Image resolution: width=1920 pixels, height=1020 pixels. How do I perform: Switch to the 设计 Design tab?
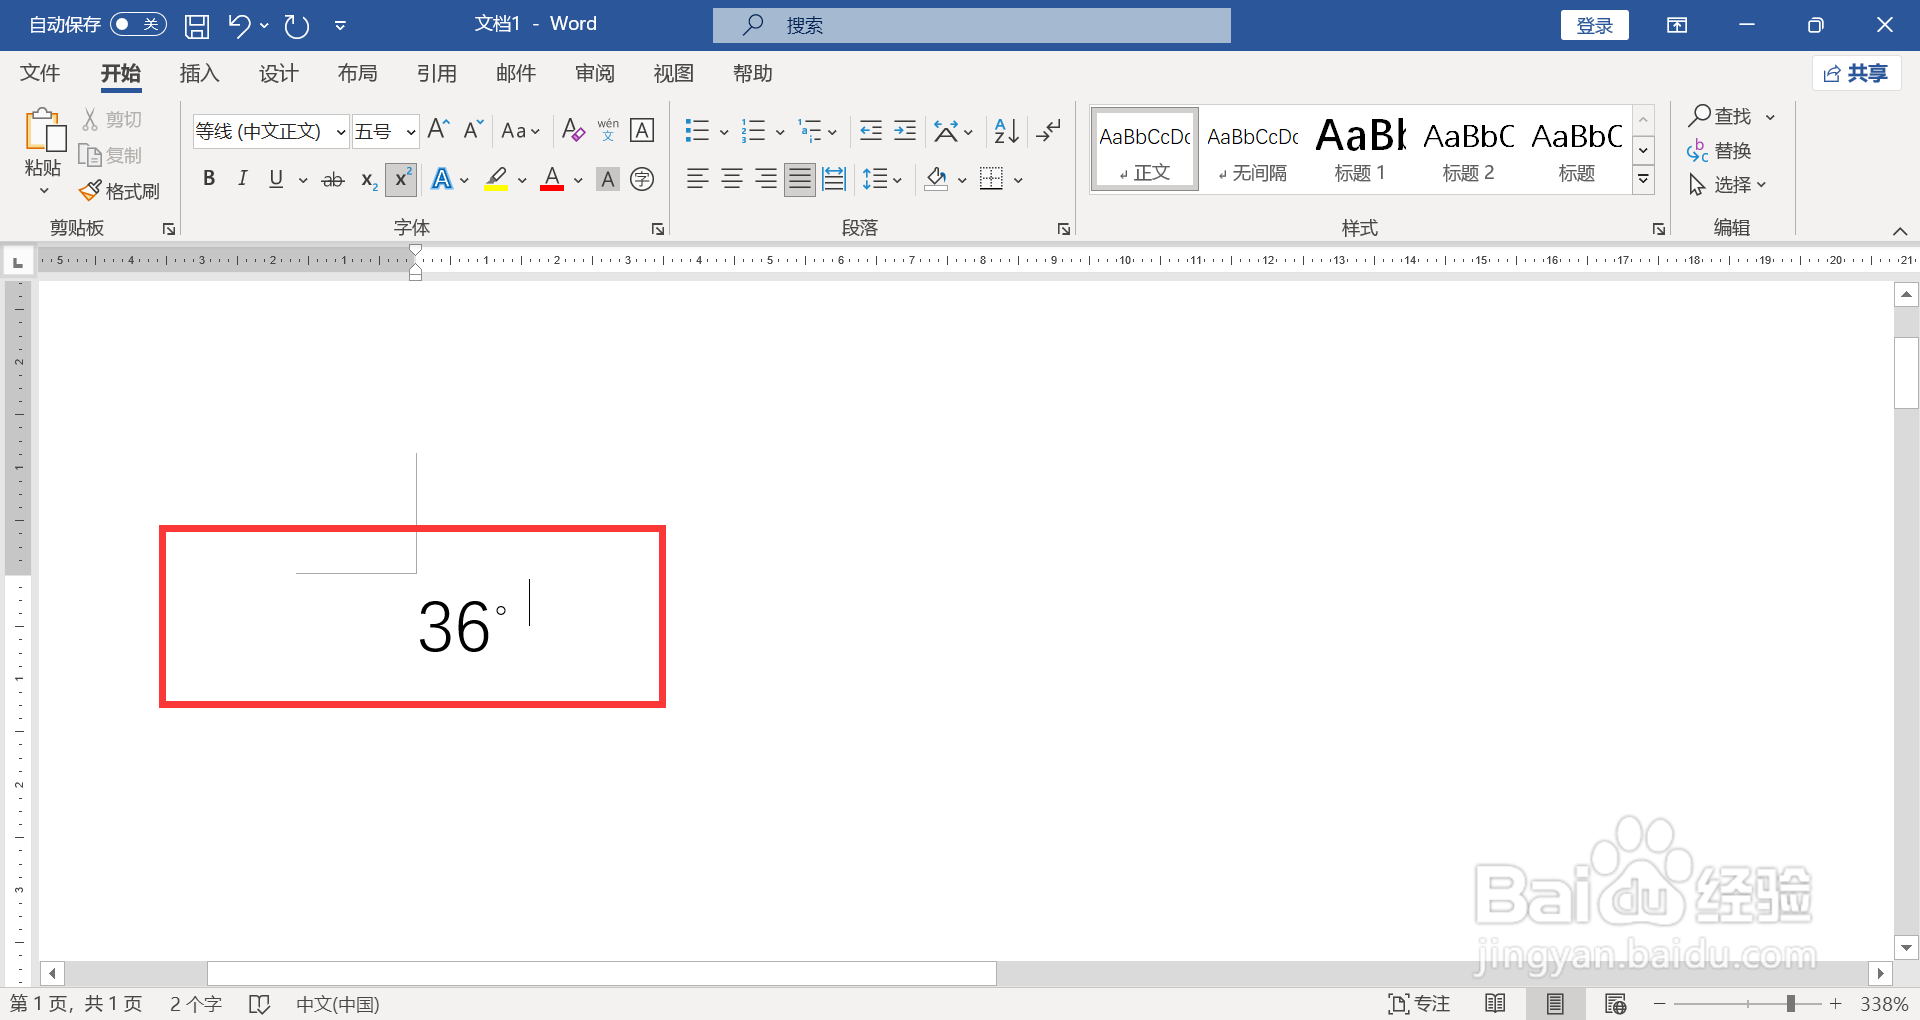pos(278,73)
